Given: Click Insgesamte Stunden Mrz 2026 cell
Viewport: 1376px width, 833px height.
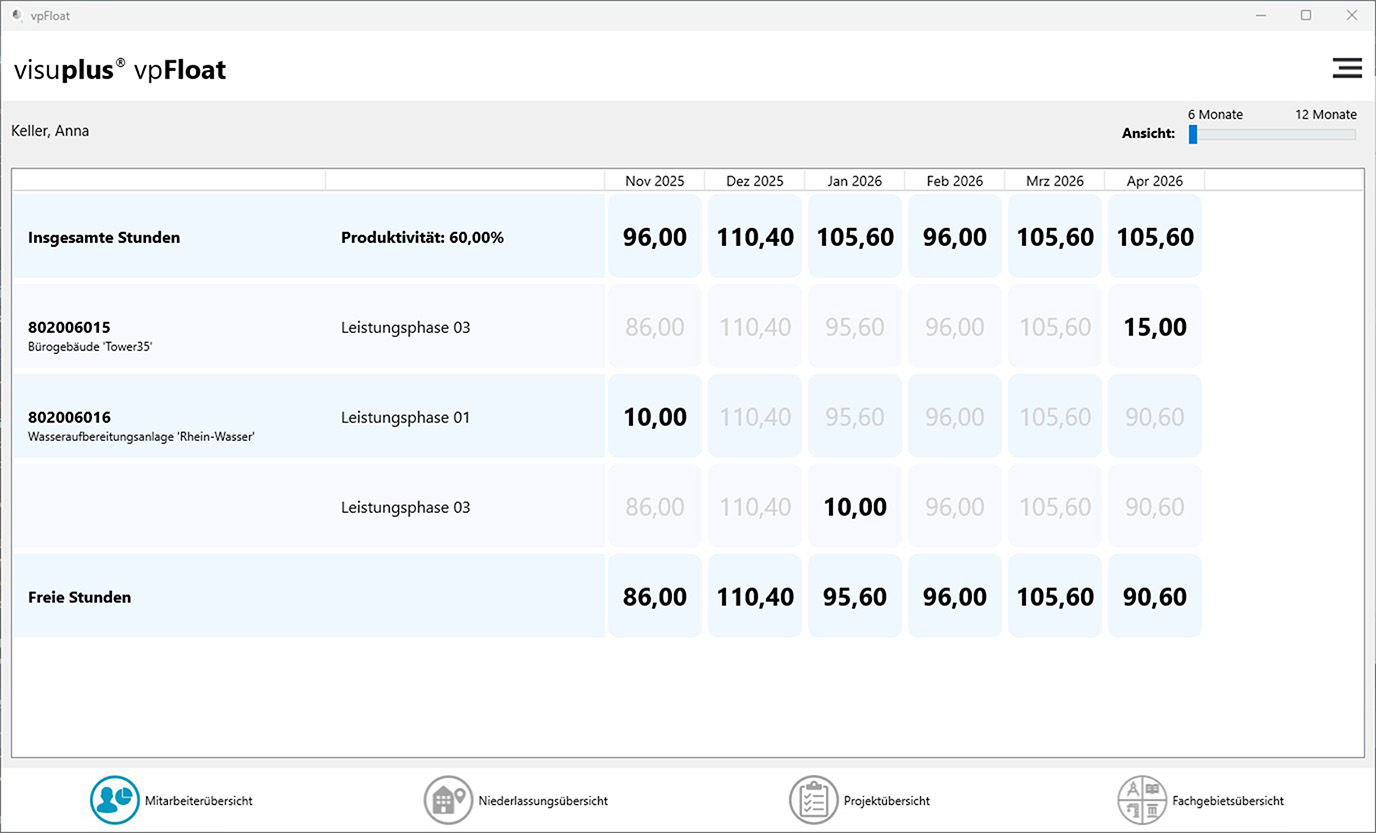Looking at the screenshot, I should [1055, 237].
